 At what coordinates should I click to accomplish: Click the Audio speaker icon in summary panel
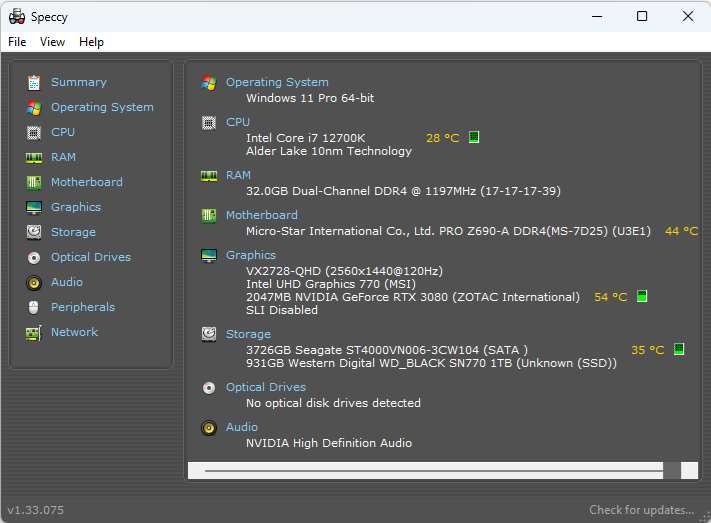(x=209, y=428)
